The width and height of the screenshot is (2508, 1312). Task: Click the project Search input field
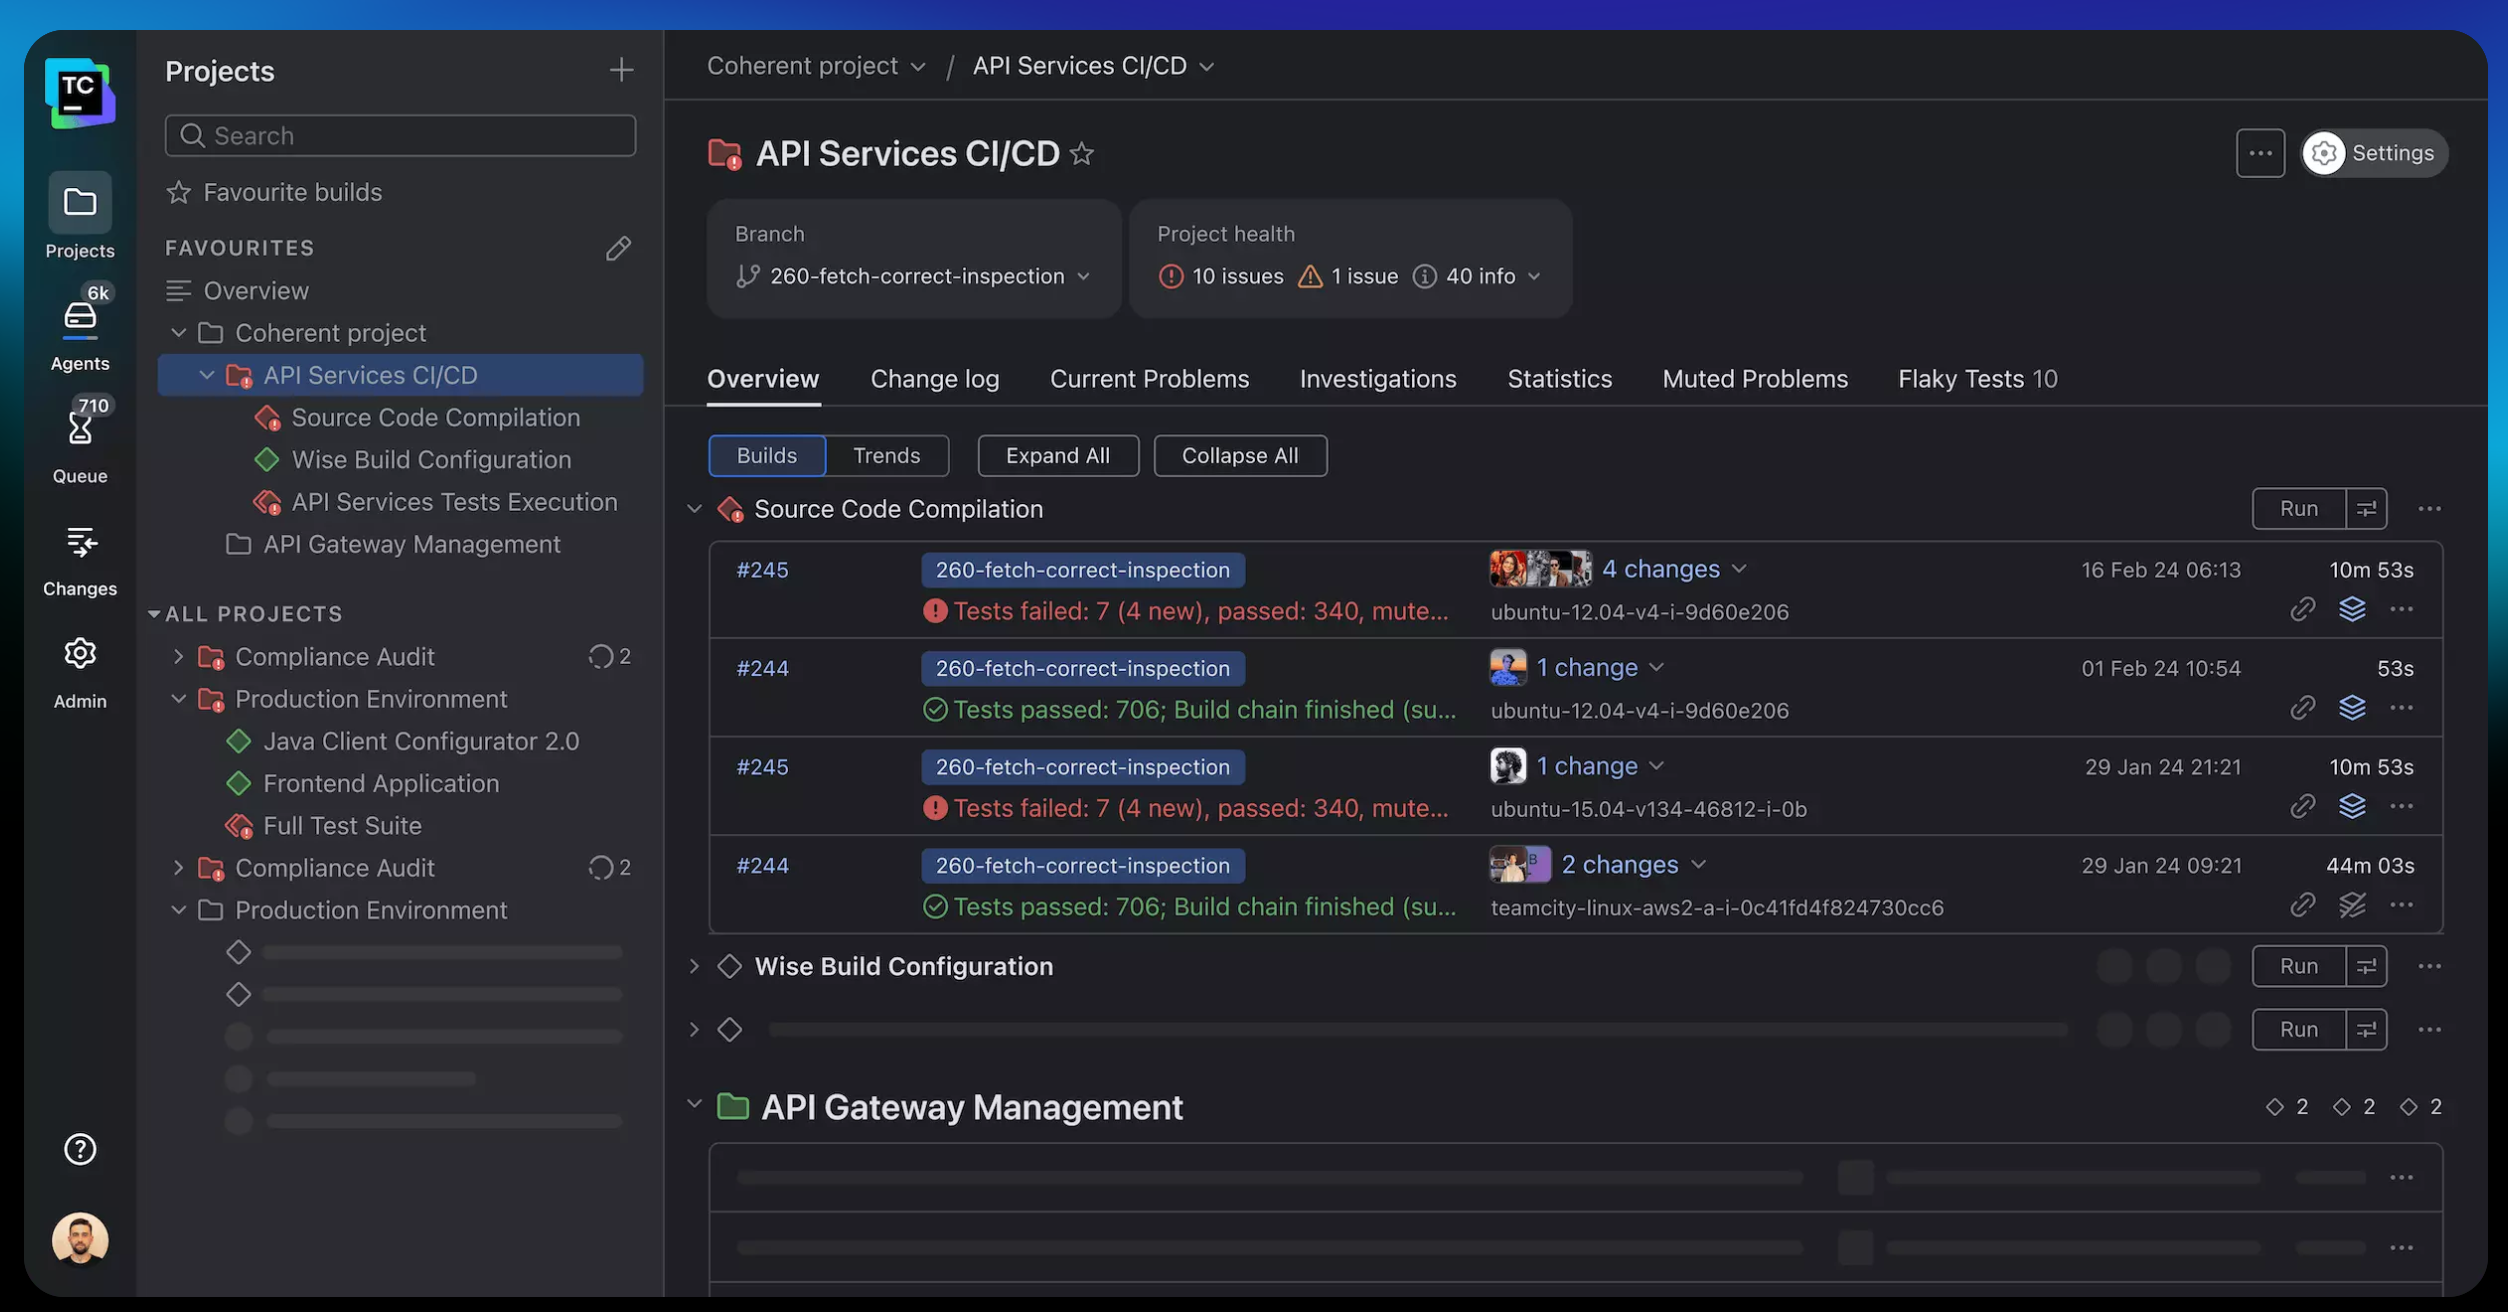tap(400, 136)
